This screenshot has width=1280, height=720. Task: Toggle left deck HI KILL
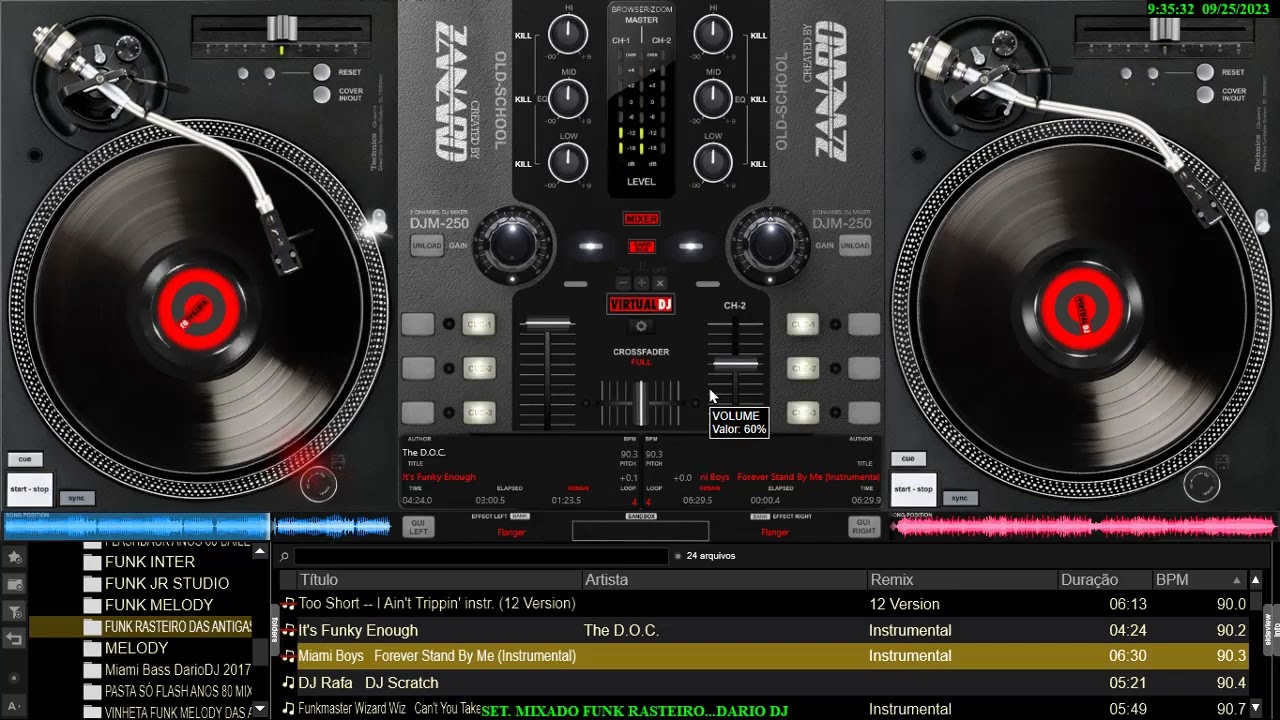pos(523,36)
